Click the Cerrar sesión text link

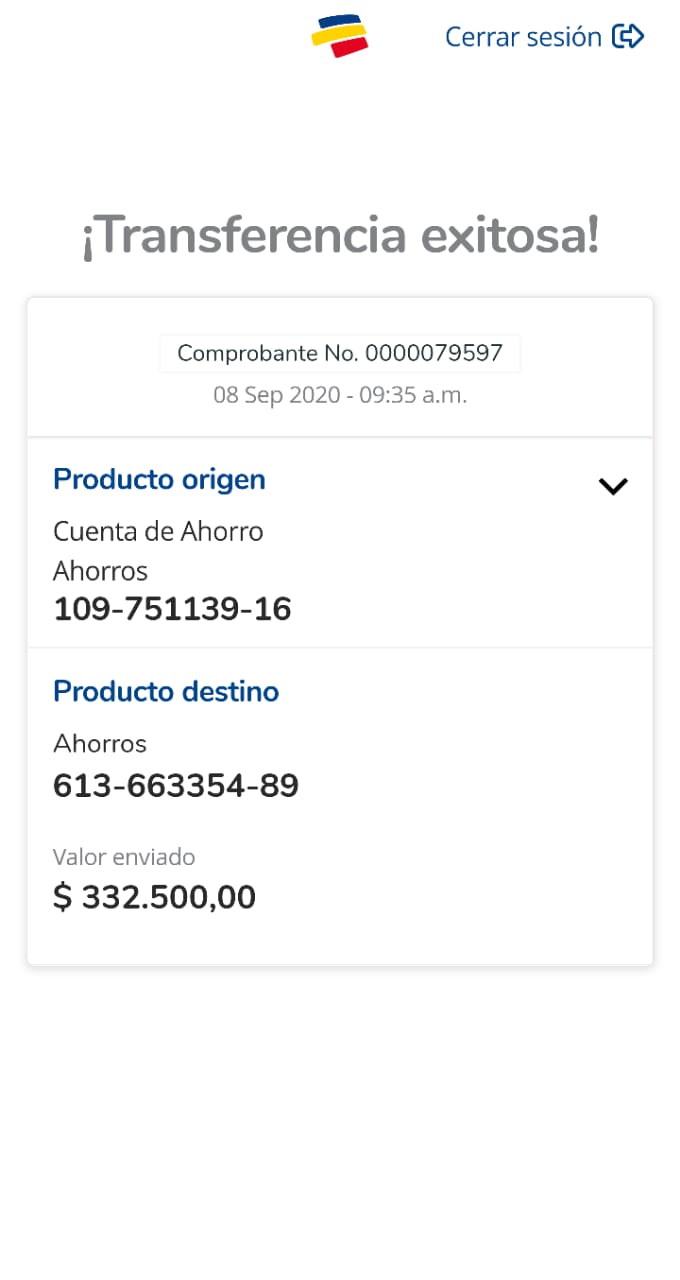click(523, 37)
